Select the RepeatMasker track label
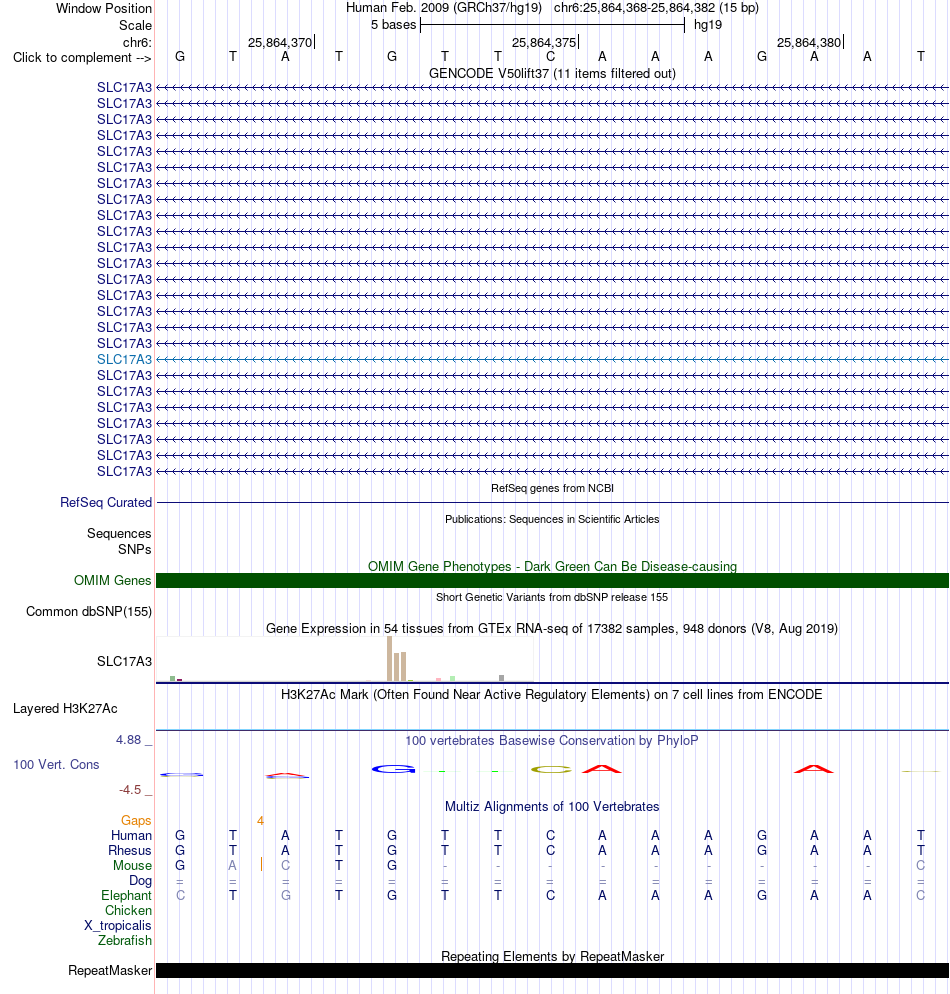950x994 pixels. pos(110,971)
